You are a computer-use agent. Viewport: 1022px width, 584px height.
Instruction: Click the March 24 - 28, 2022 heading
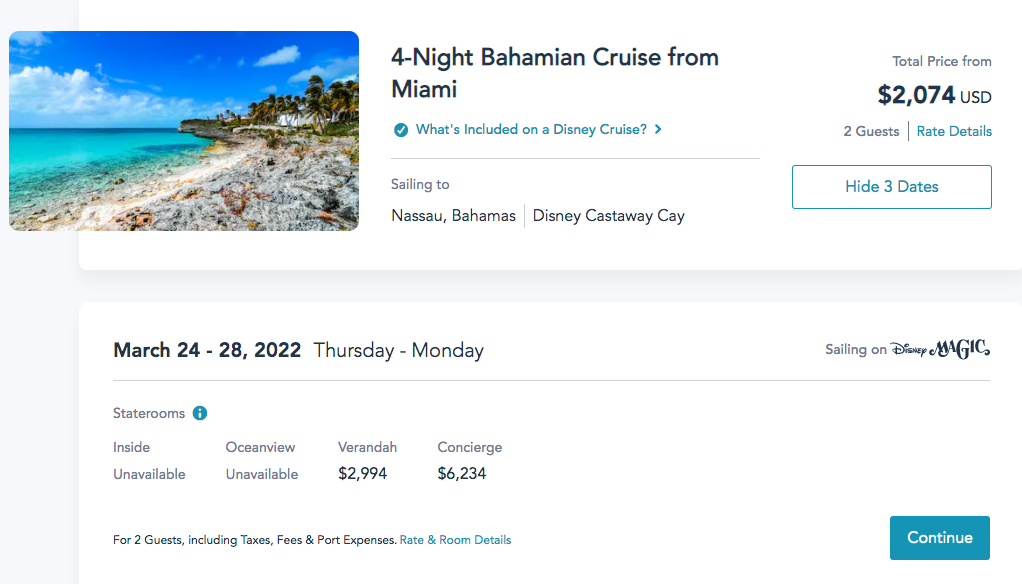pos(207,350)
